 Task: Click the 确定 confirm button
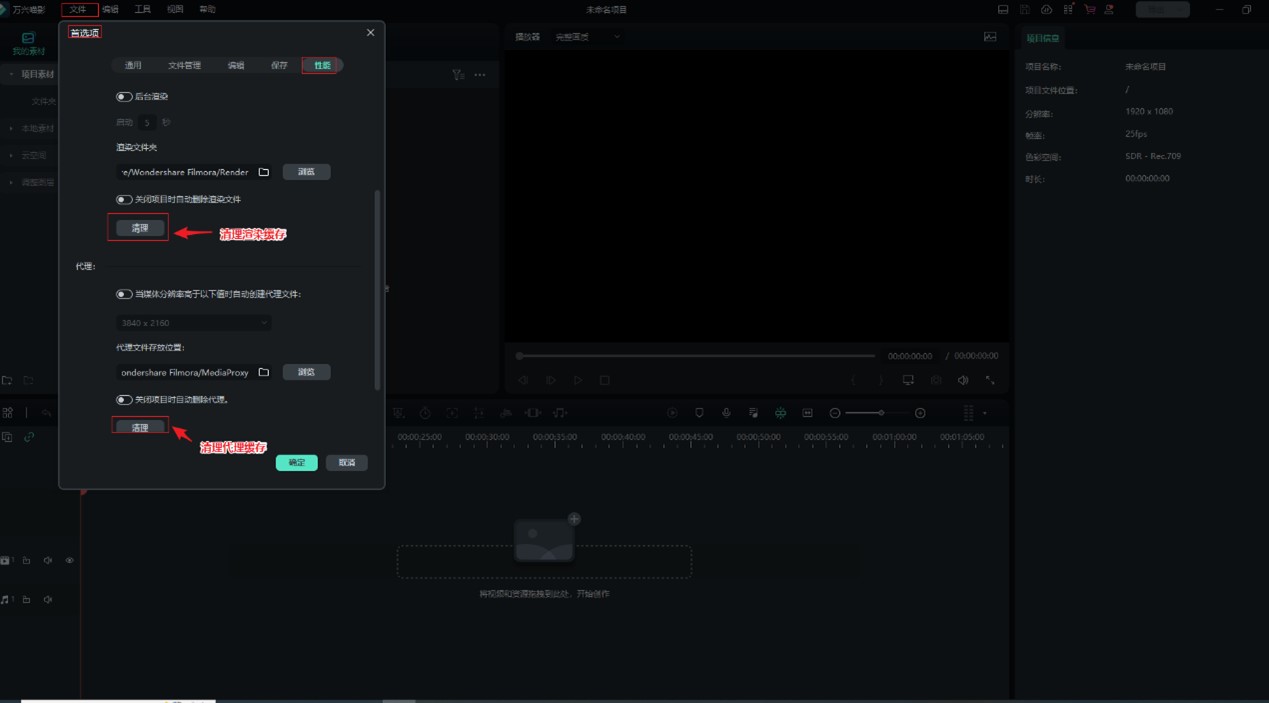point(296,463)
